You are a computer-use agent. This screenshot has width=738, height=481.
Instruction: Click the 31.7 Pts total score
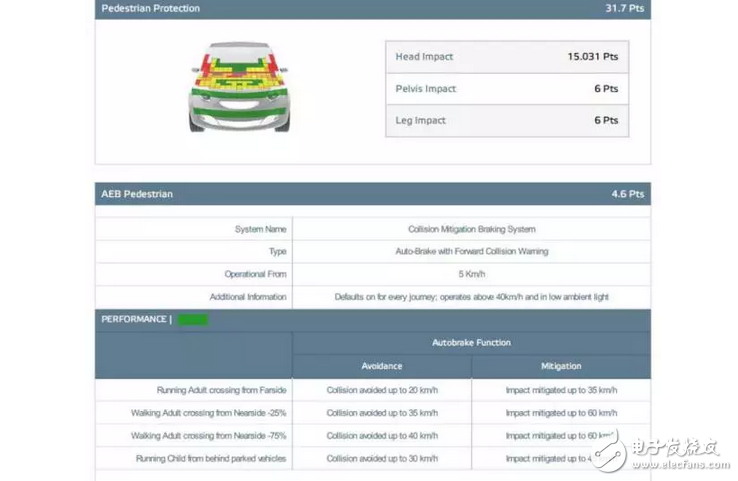pyautogui.click(x=624, y=9)
